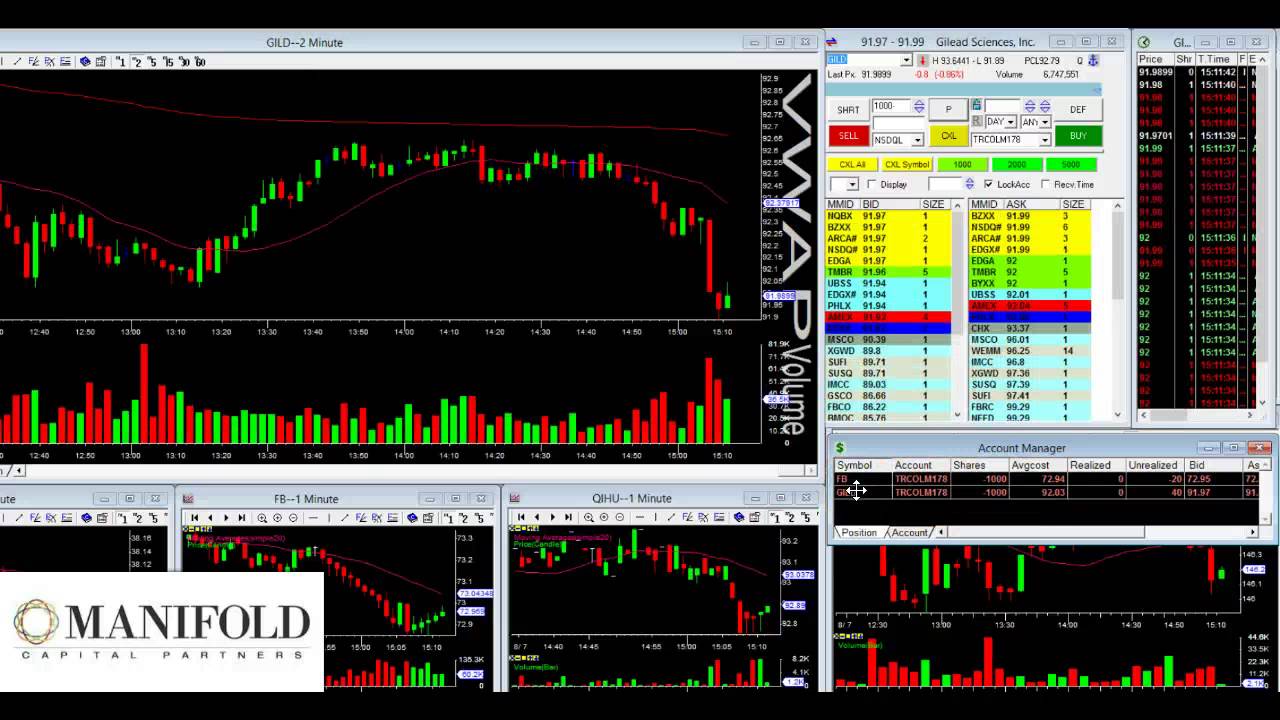
Task: Uncheck the LockAcc checkbox
Action: [x=988, y=184]
